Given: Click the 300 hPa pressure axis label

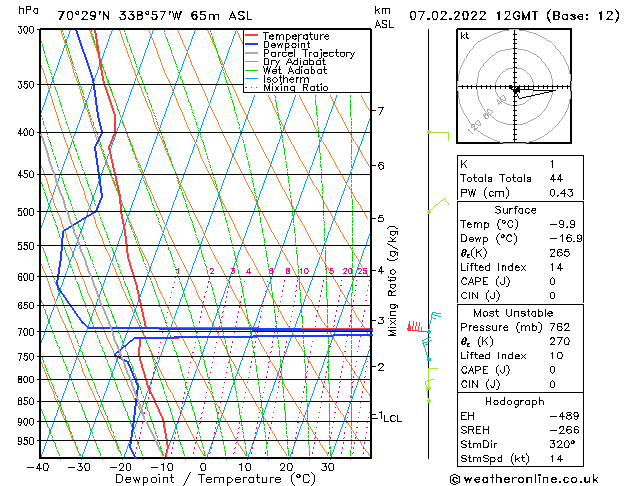Looking at the screenshot, I should click(x=26, y=30).
